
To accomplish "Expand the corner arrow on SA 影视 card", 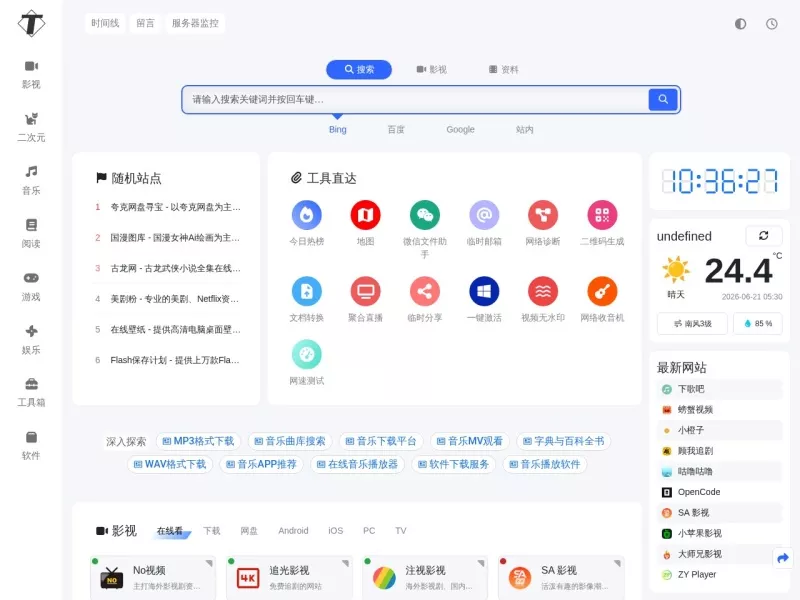I will [617, 563].
